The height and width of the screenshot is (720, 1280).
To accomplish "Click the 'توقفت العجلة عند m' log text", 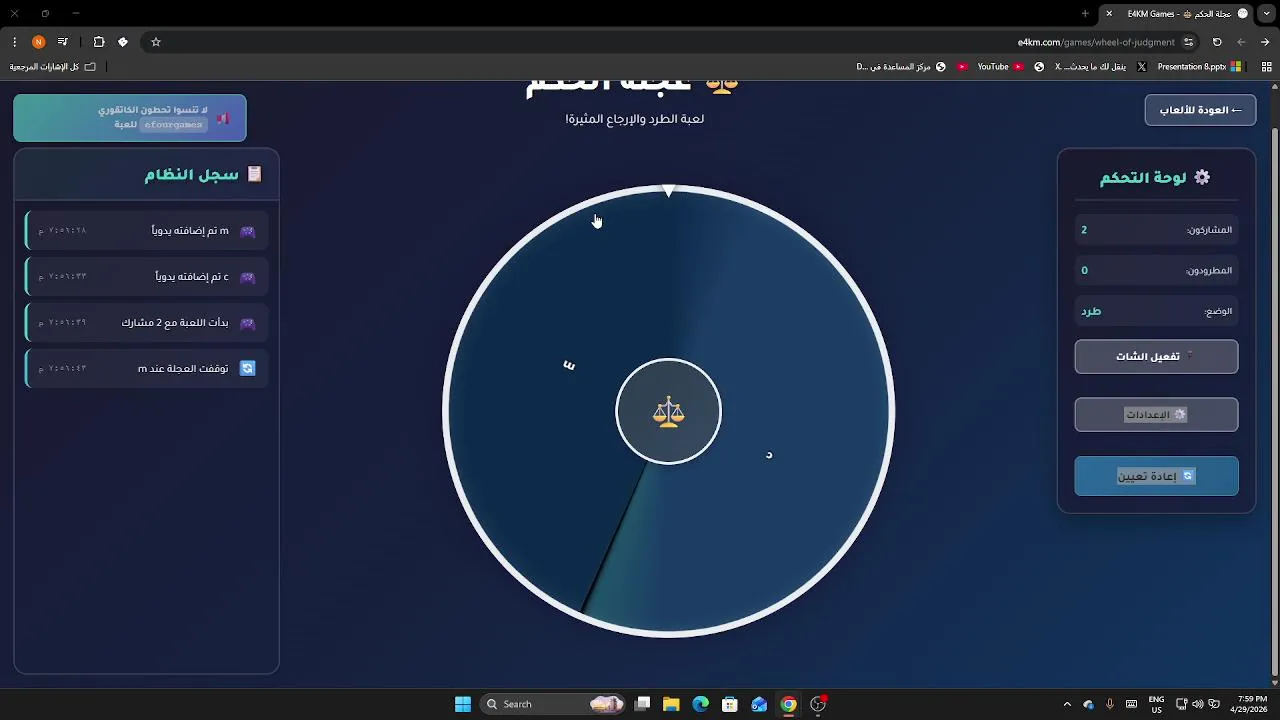I will [183, 369].
